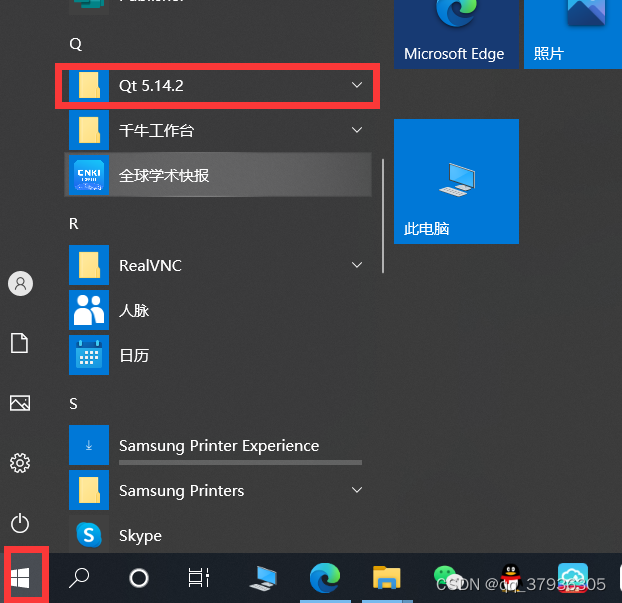Open 日历 Calendar app icon
Screen dimensions: 622x603
pos(89,355)
